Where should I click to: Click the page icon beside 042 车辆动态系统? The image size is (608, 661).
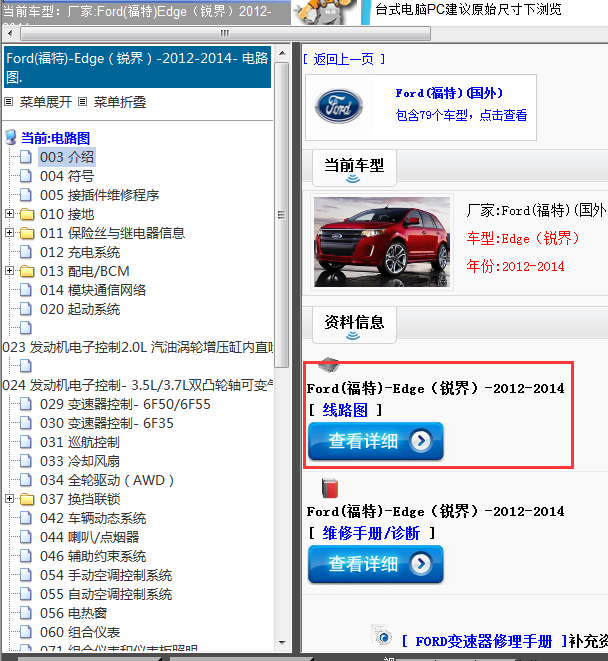[26, 518]
